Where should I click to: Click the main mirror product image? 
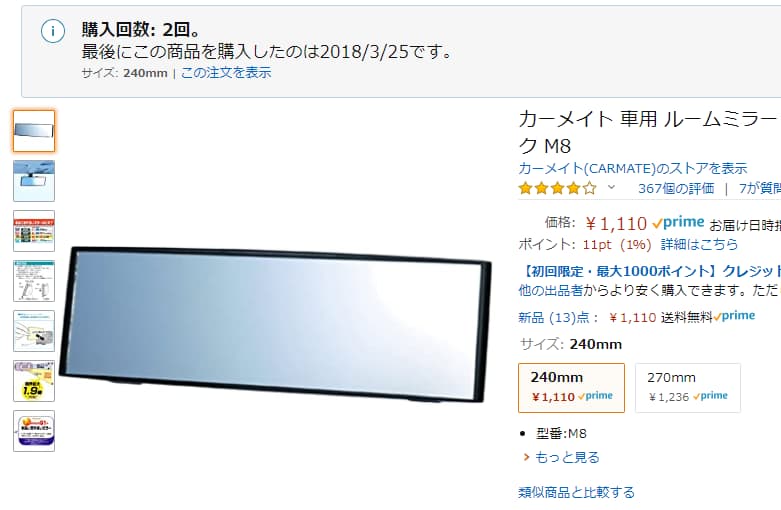pos(275,324)
